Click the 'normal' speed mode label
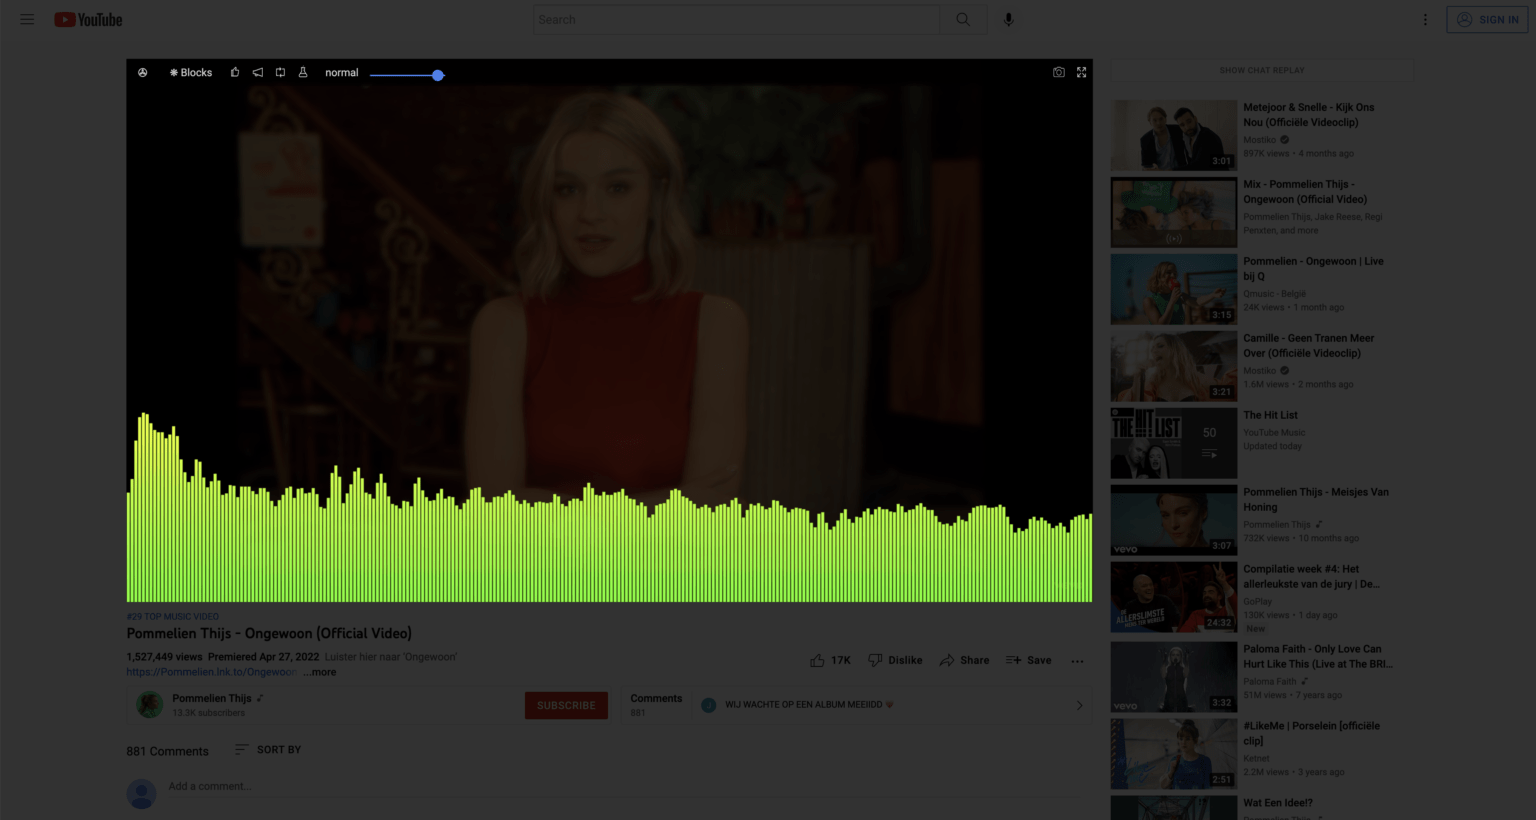Viewport: 1536px width, 820px height. tap(341, 72)
